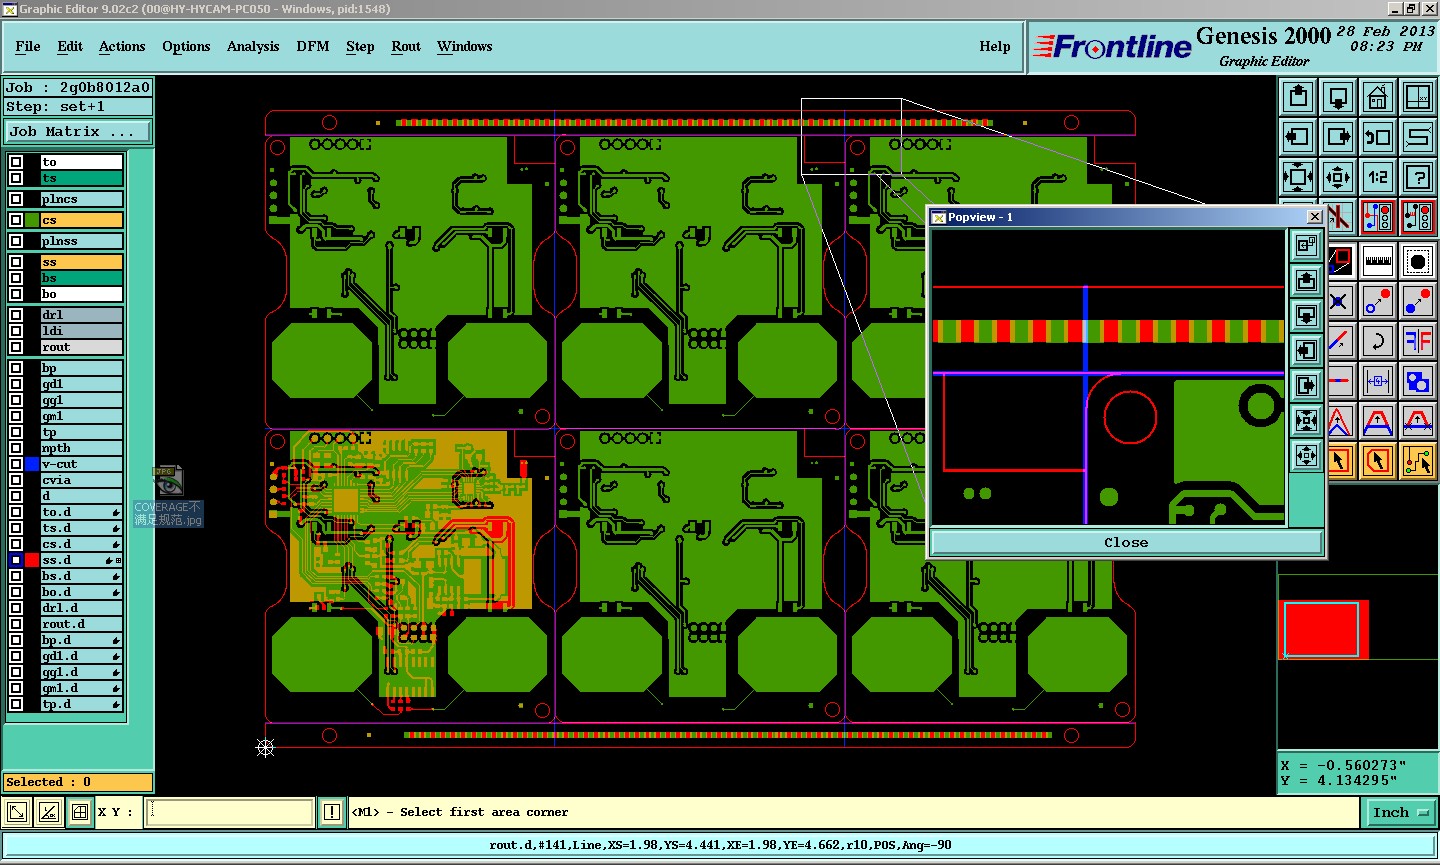Click the mirrored F flip icon
Viewport: 1440px width, 865px height.
[1418, 341]
